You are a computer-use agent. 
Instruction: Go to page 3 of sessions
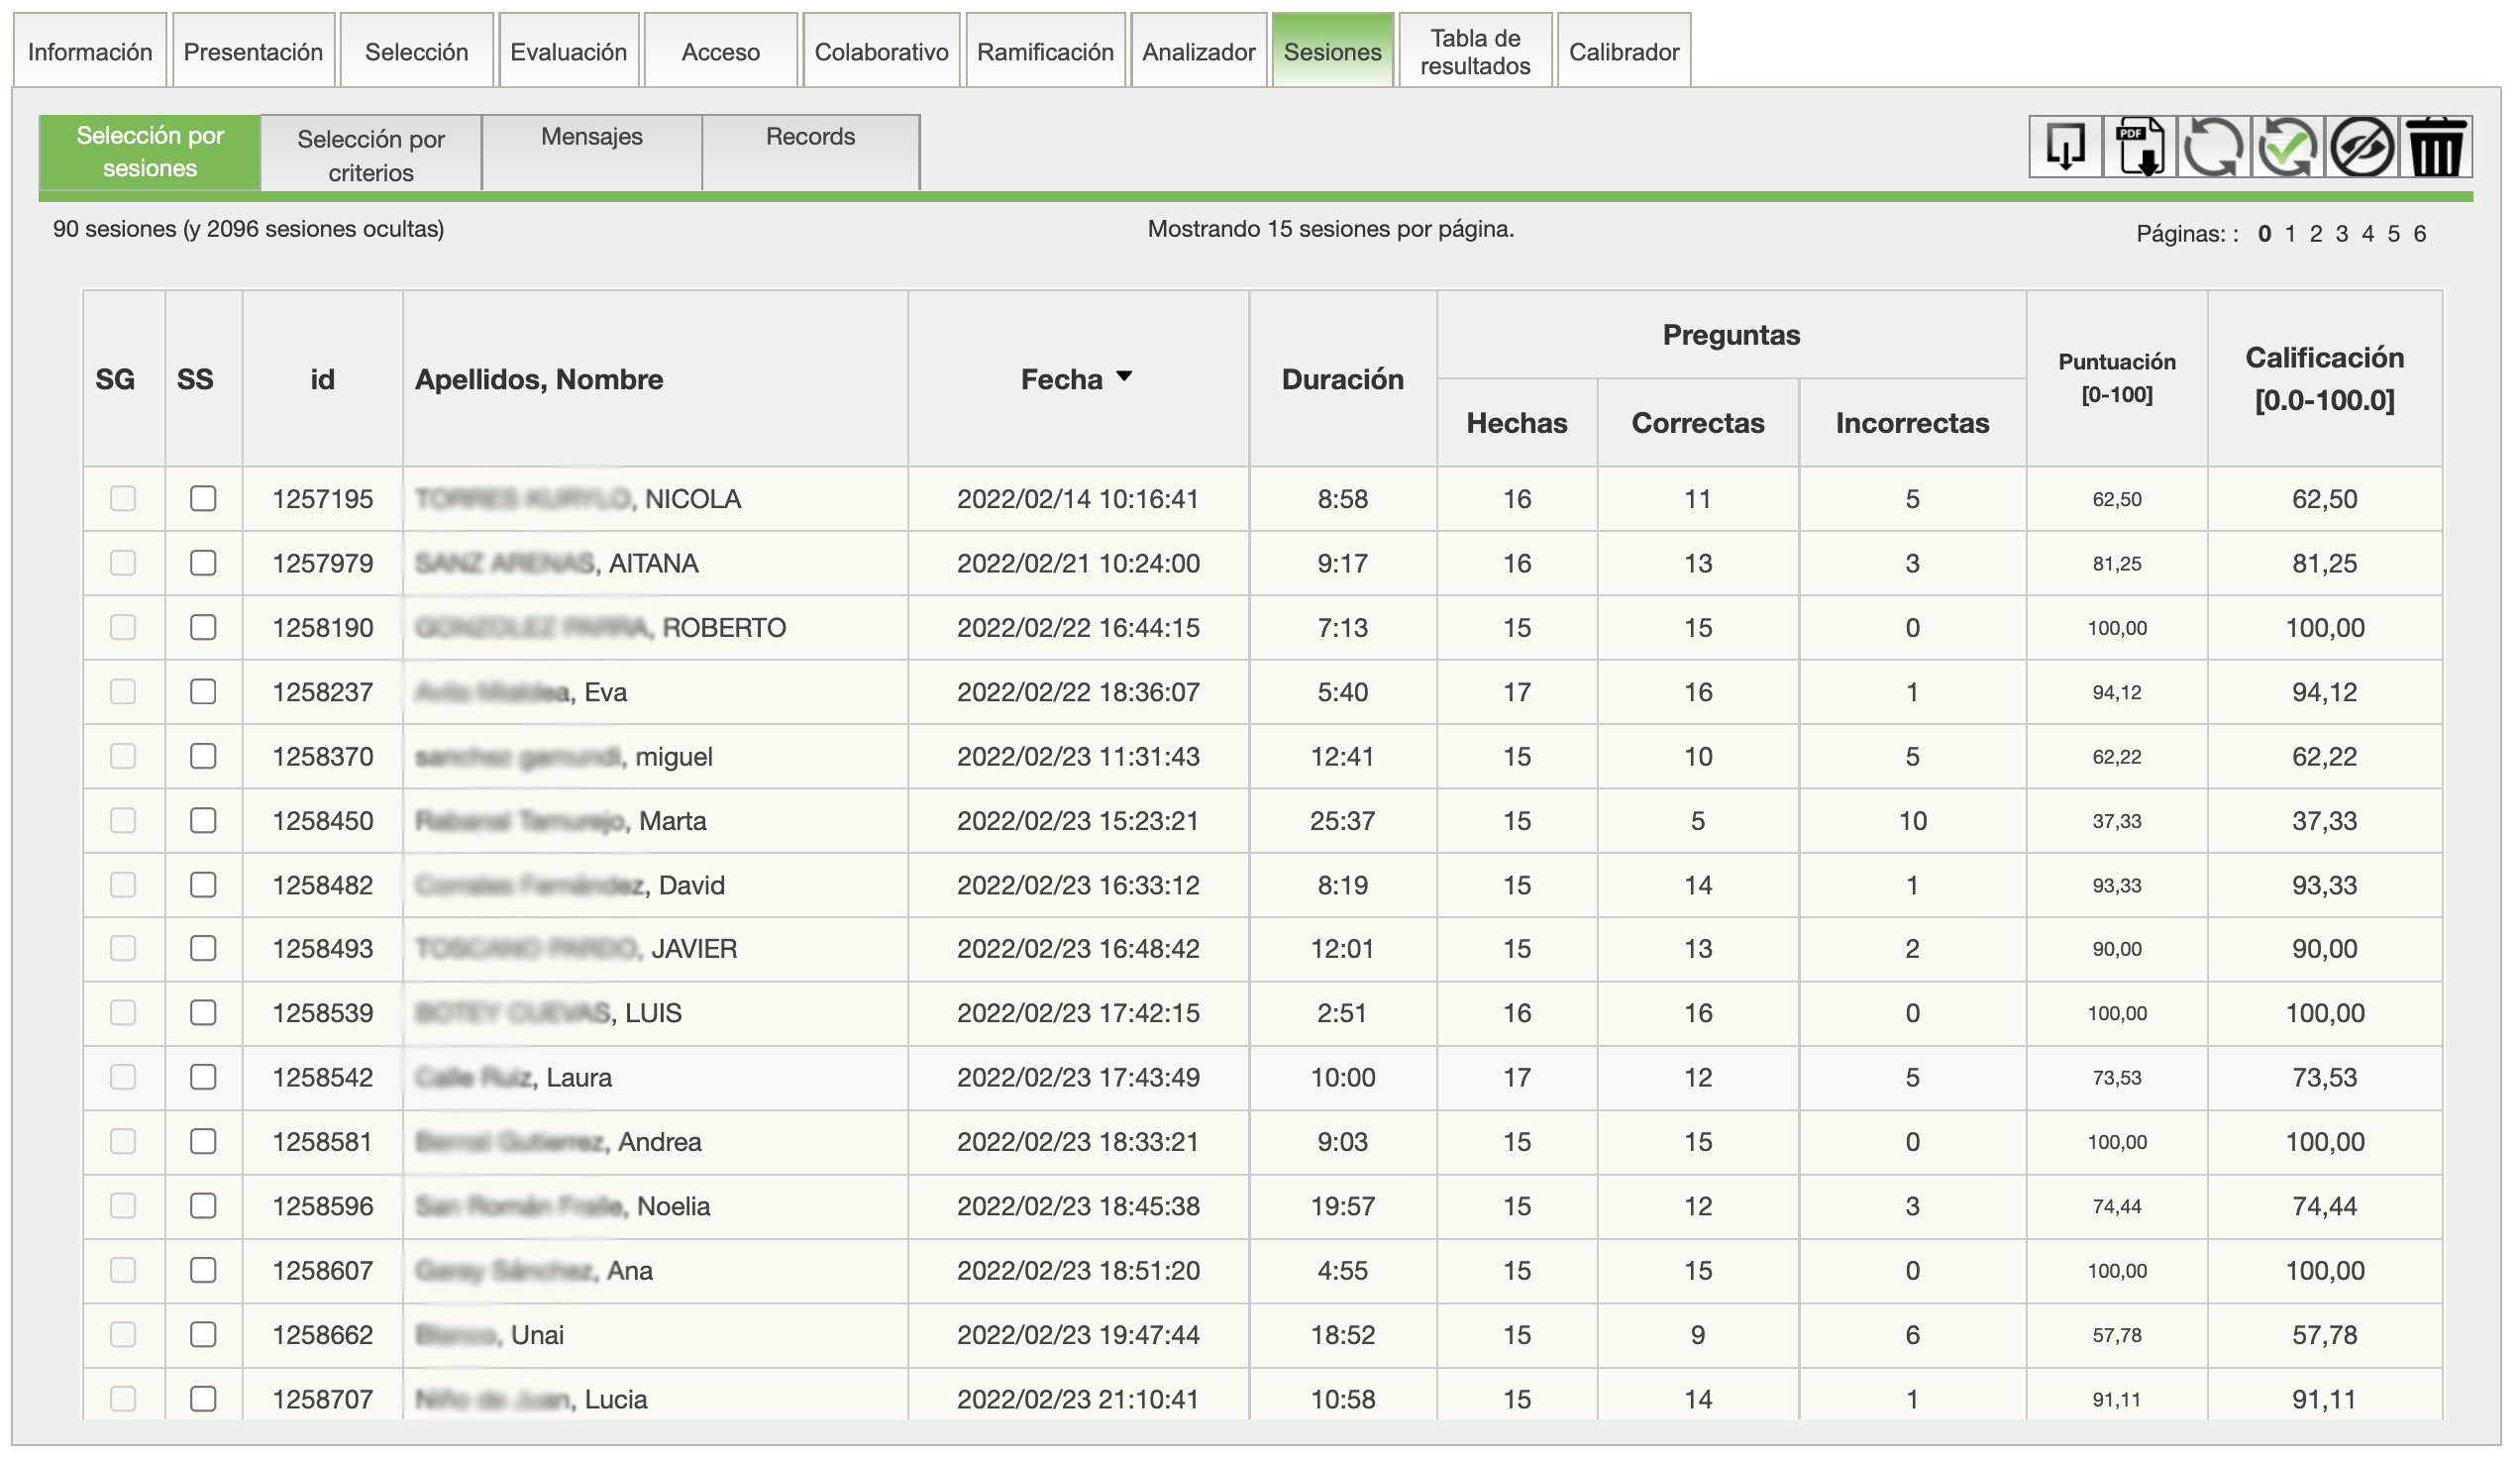[2341, 234]
